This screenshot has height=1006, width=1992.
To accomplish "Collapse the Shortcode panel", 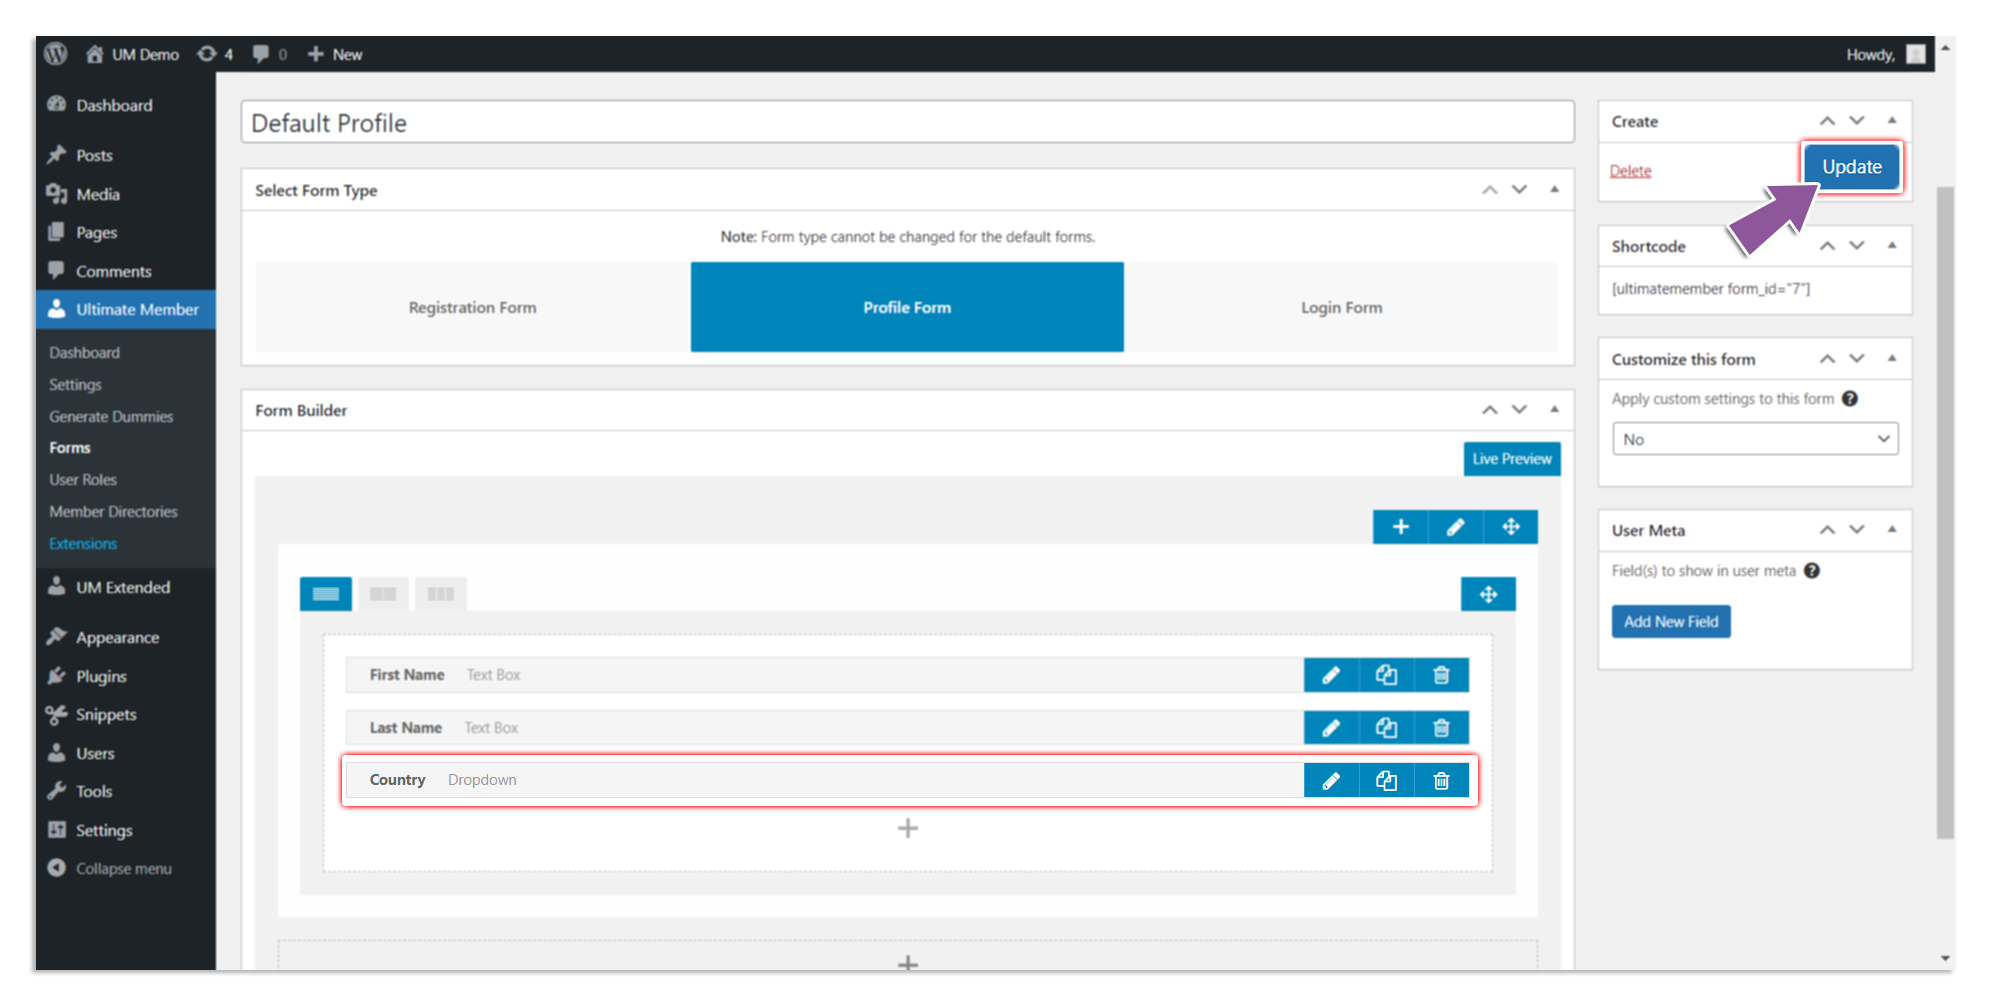I will (x=1891, y=246).
